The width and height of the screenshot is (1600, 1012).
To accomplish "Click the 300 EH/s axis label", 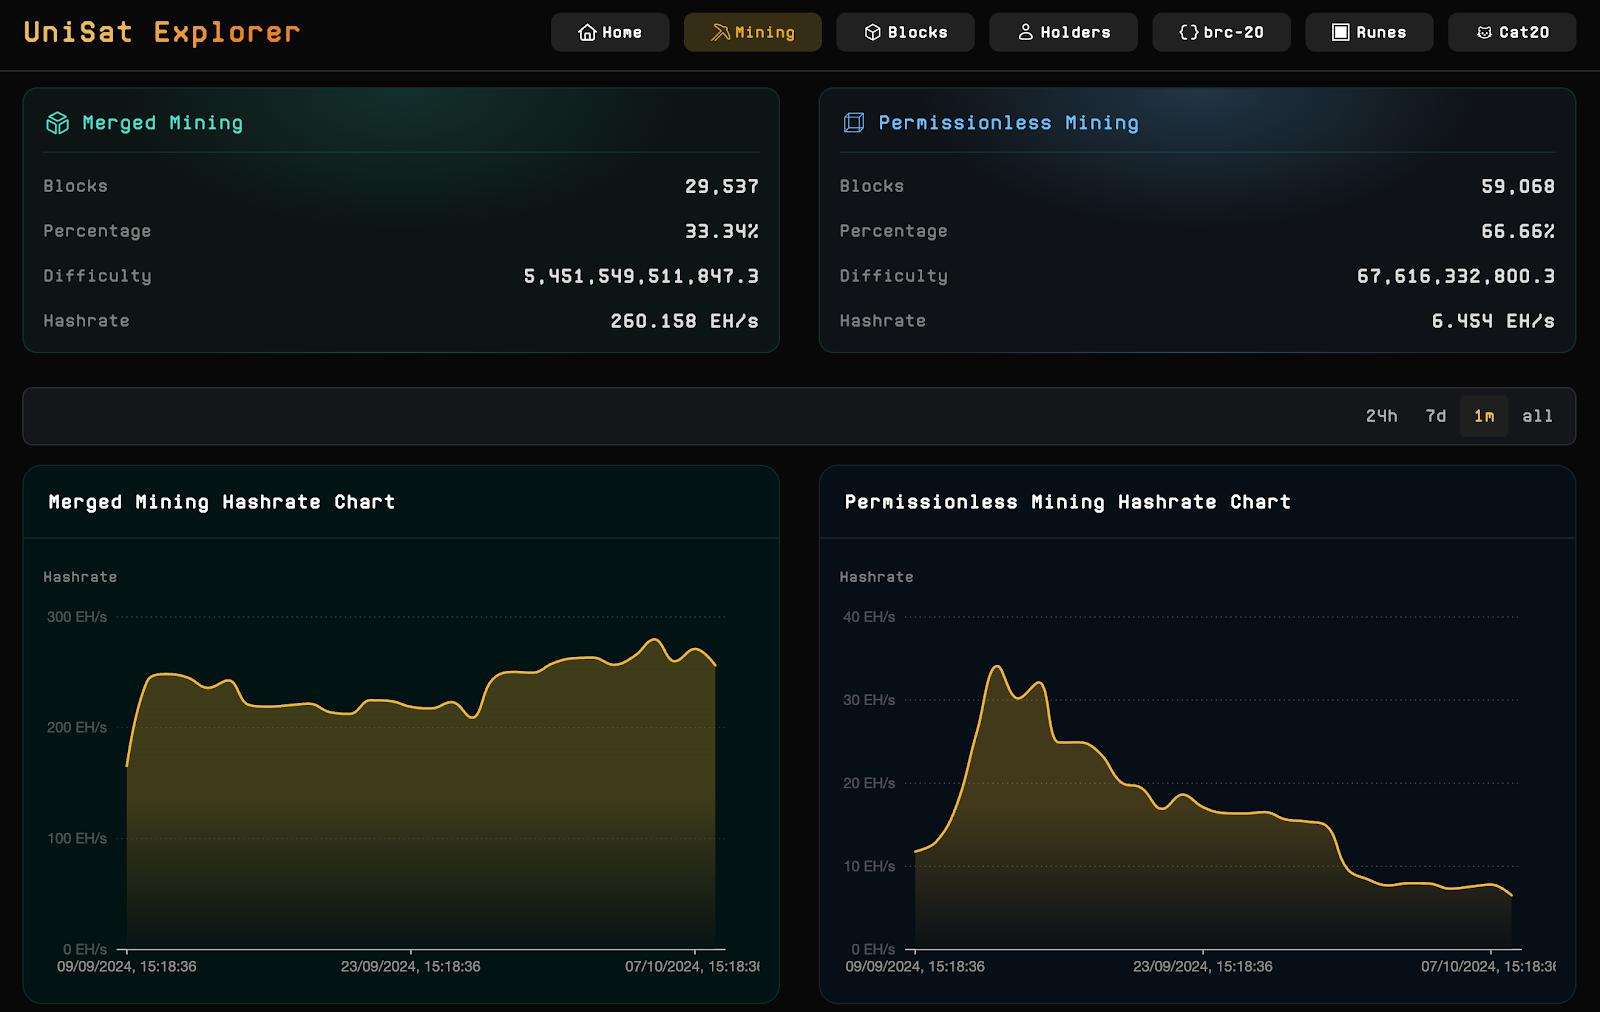I will click(77, 617).
